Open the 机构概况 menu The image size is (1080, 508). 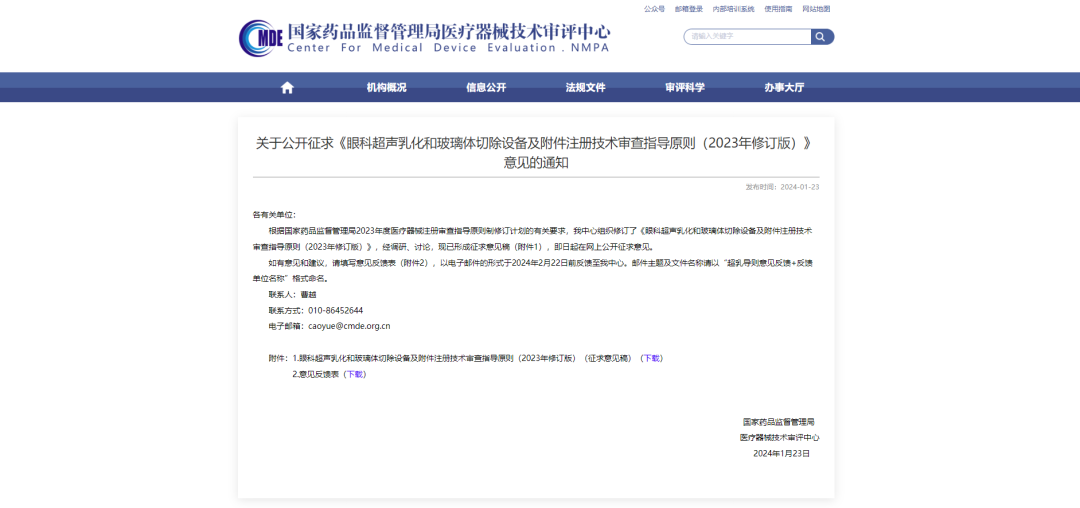click(386, 88)
